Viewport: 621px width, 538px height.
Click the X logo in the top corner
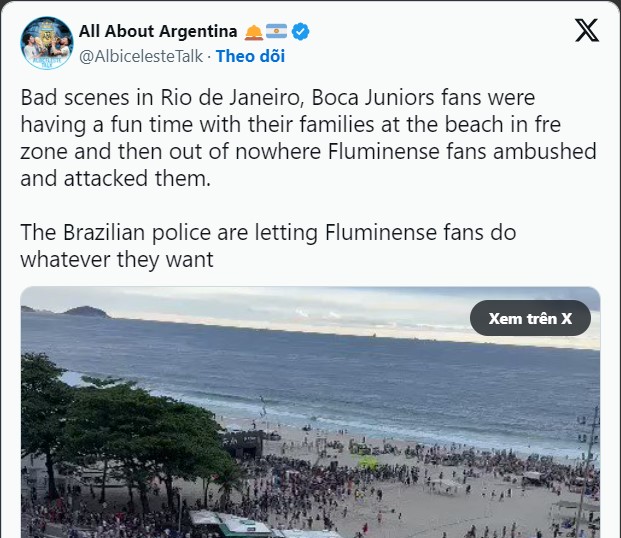pyautogui.click(x=587, y=31)
